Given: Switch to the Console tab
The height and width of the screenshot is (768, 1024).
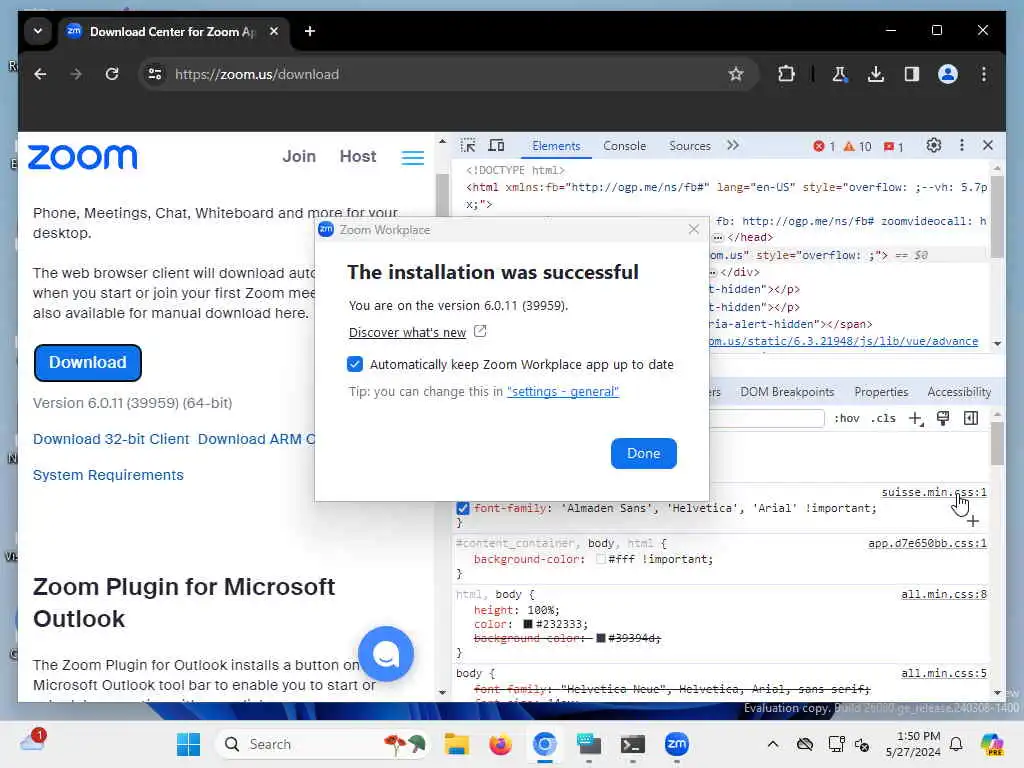Looking at the screenshot, I should [624, 146].
